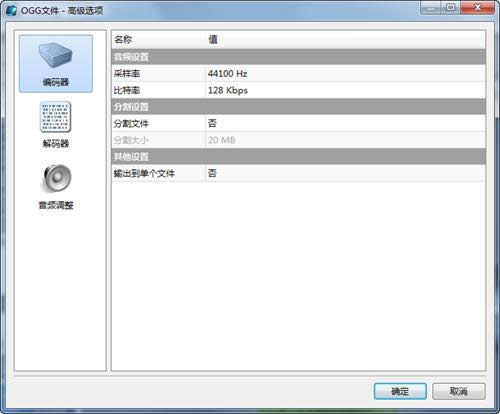Viewport: 500px width, 414px height.
Task: Select the 比特率 row label
Action: point(127,90)
